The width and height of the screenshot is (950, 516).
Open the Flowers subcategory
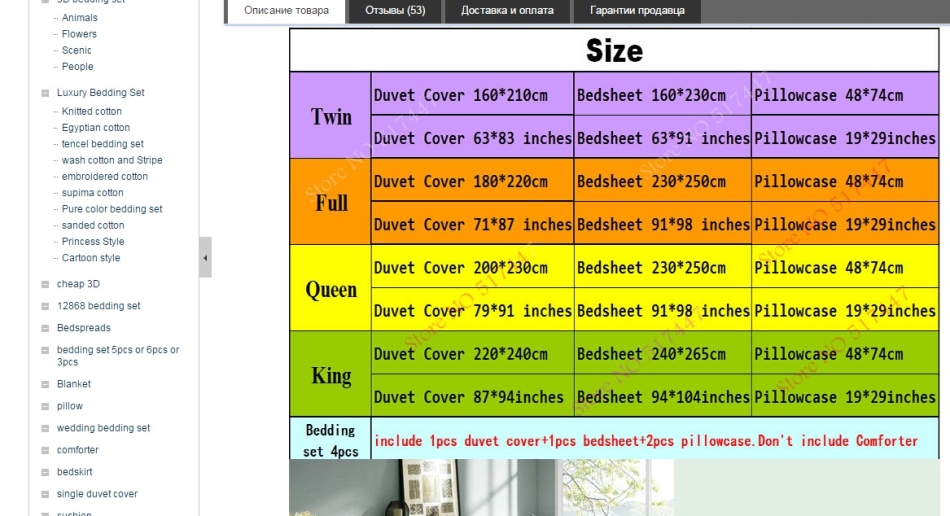pos(79,34)
